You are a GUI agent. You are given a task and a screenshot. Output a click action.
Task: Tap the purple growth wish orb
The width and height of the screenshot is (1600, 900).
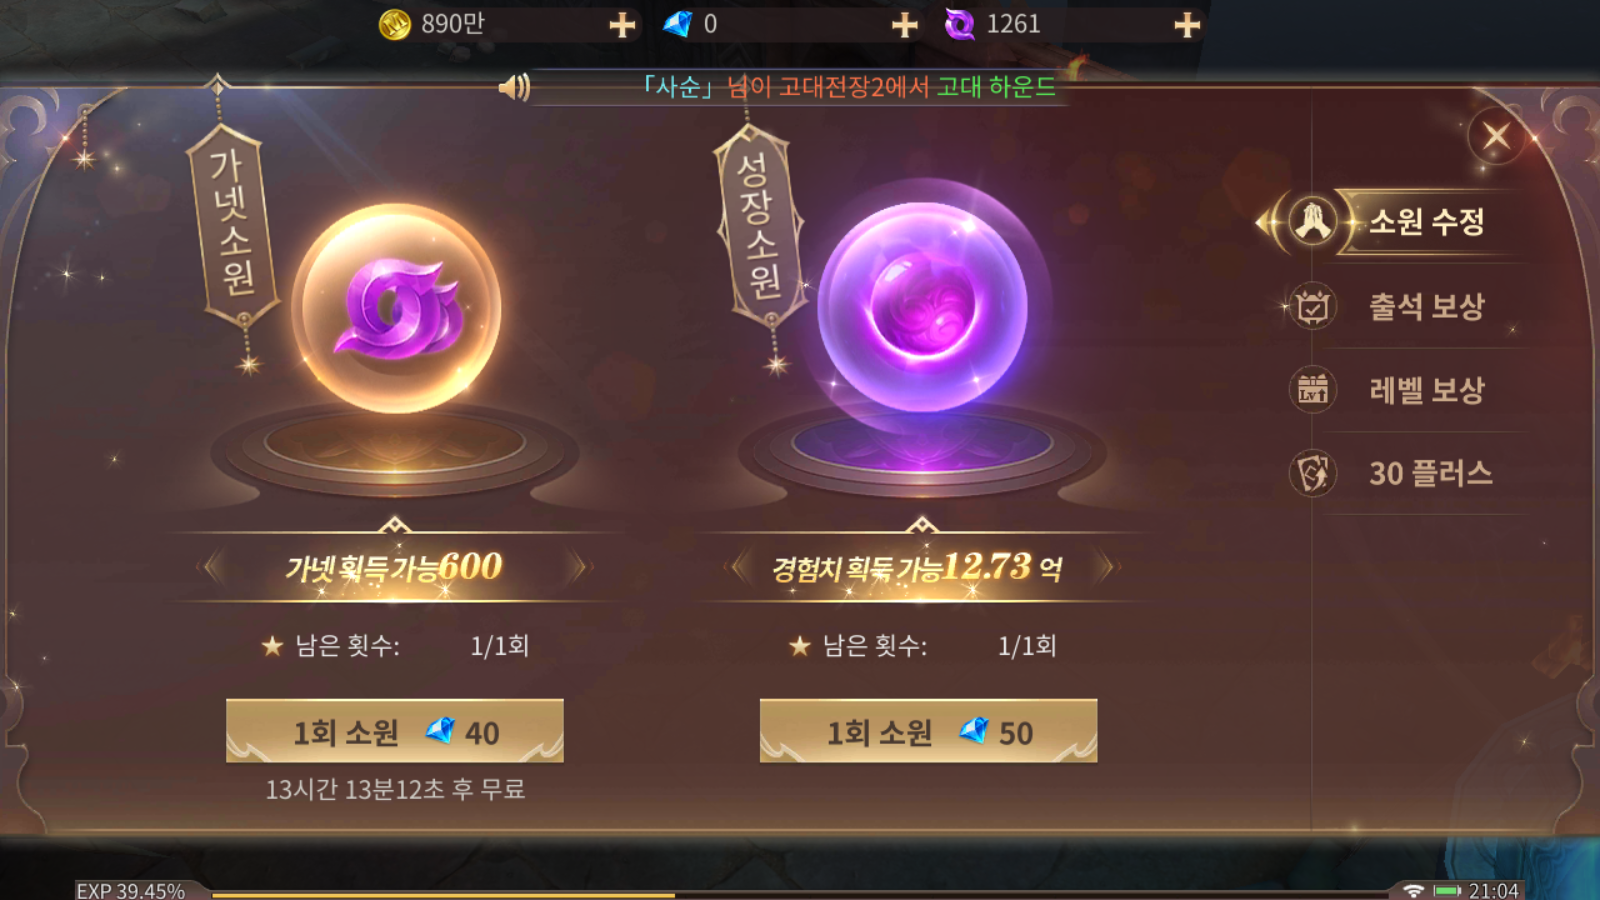(x=922, y=308)
